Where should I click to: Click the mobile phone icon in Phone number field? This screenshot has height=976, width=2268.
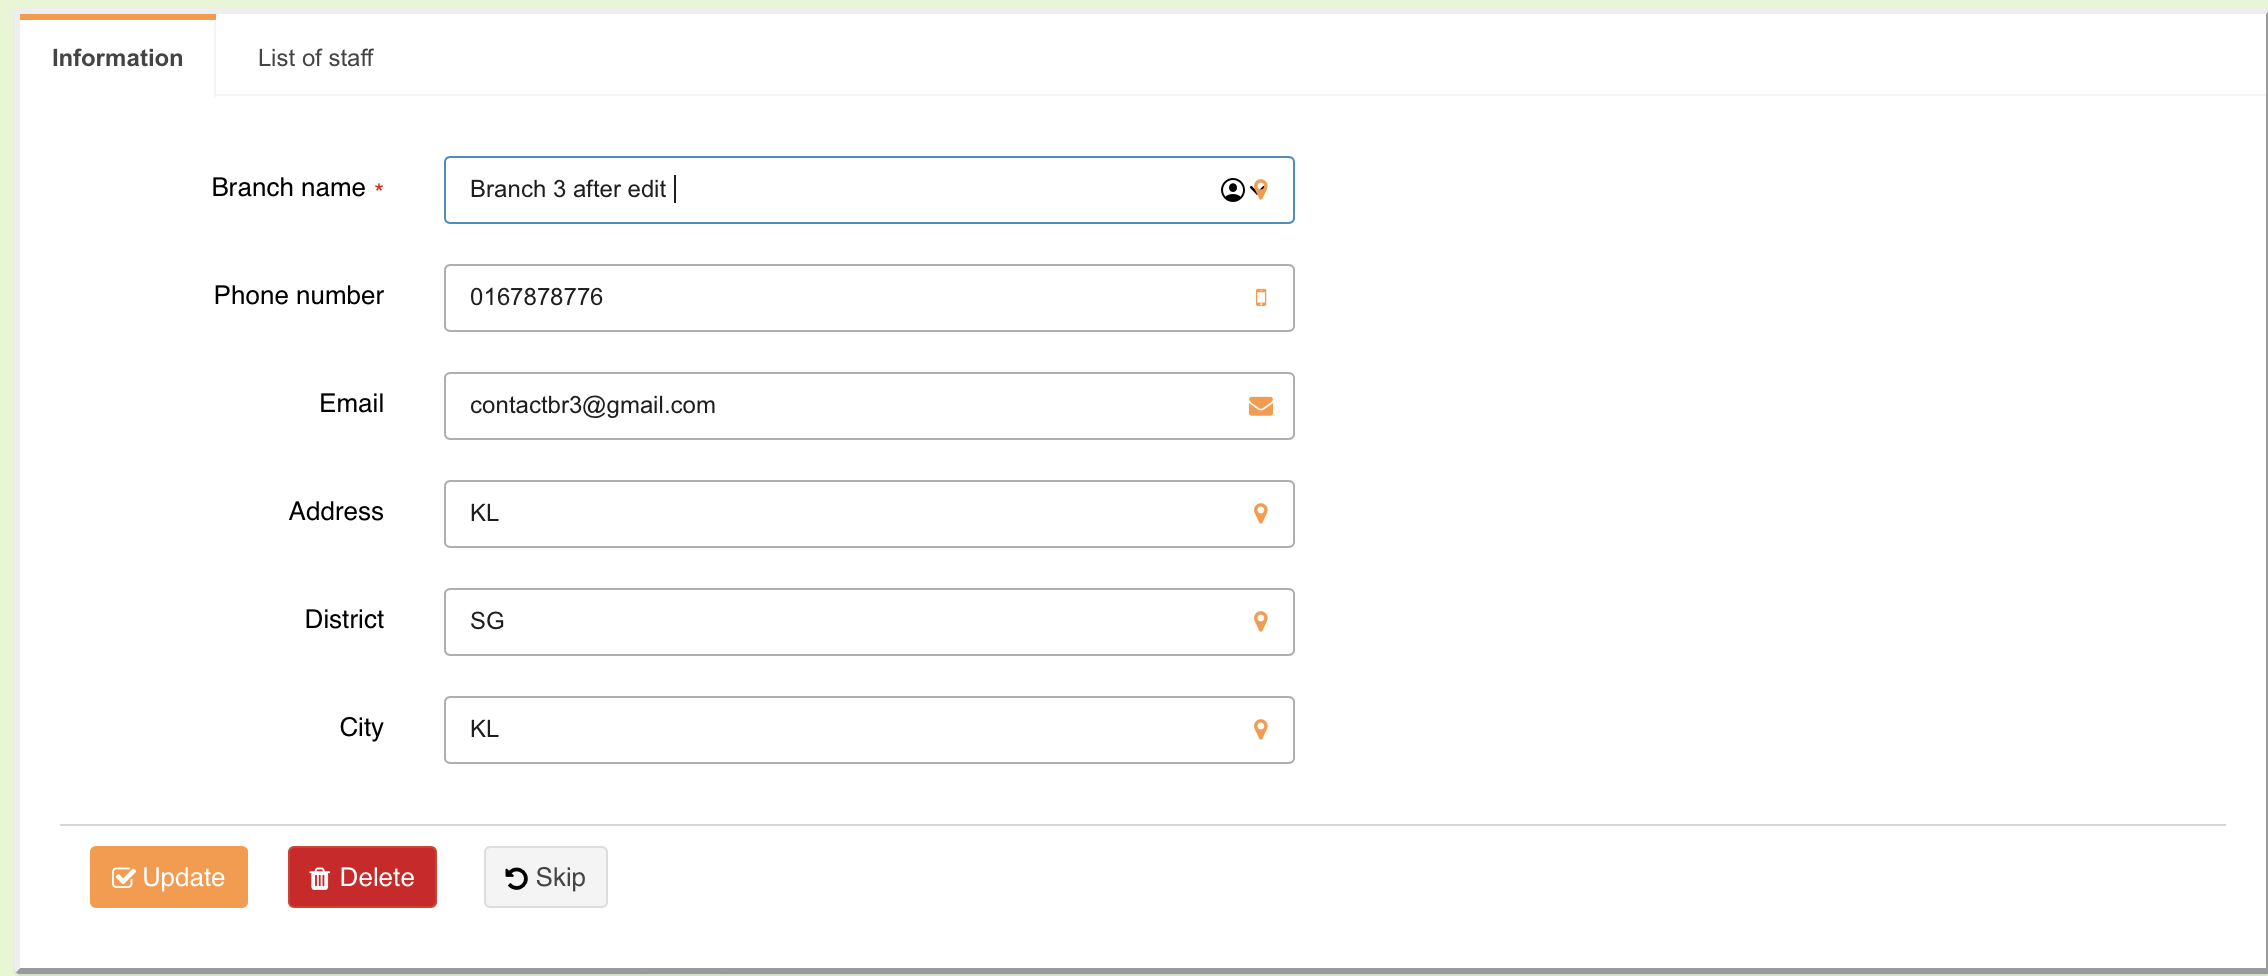point(1261,298)
